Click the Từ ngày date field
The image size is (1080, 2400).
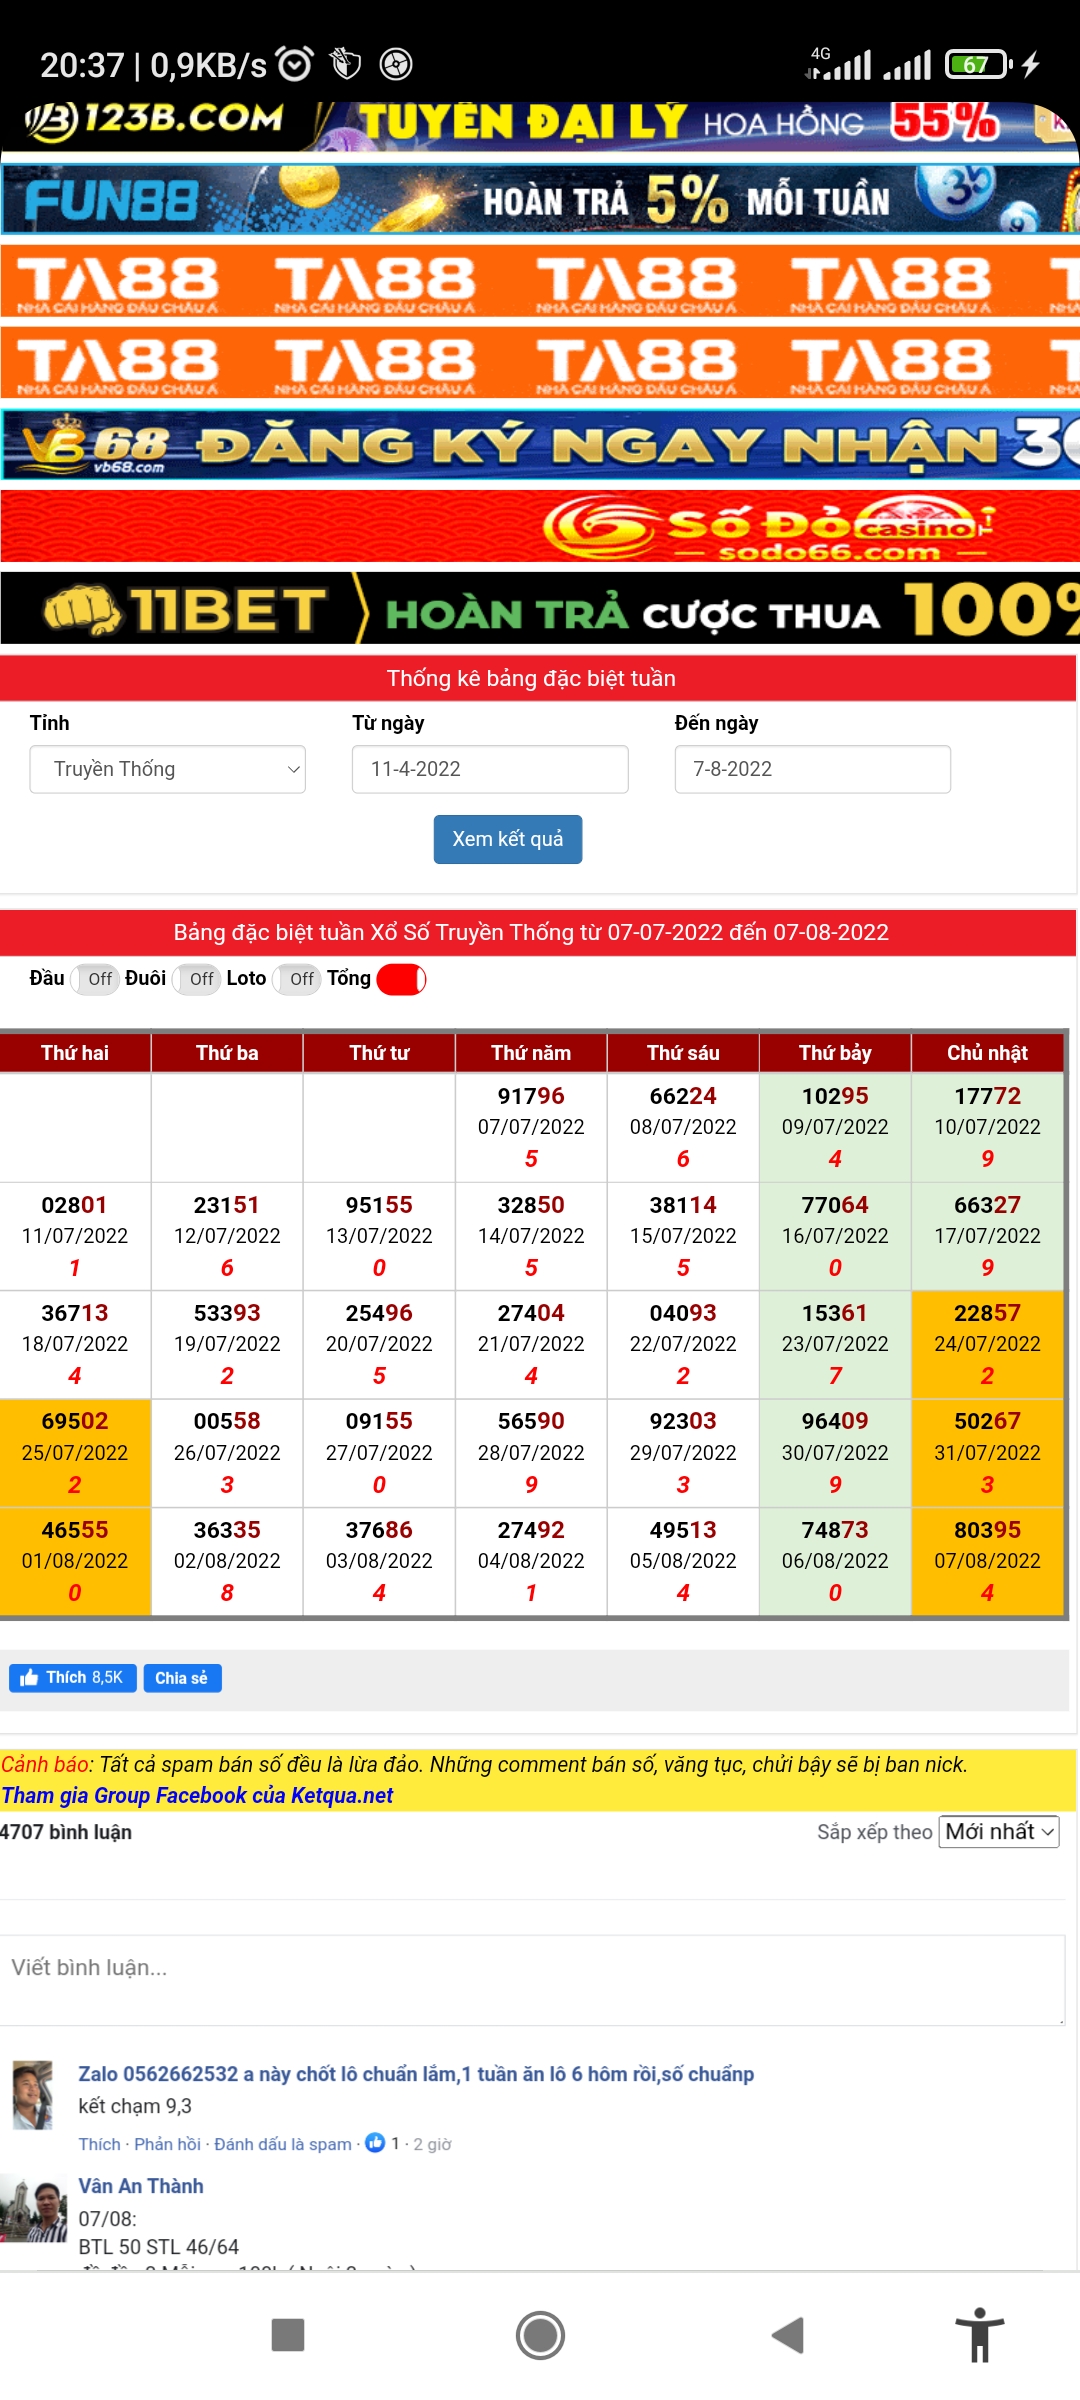pos(490,769)
